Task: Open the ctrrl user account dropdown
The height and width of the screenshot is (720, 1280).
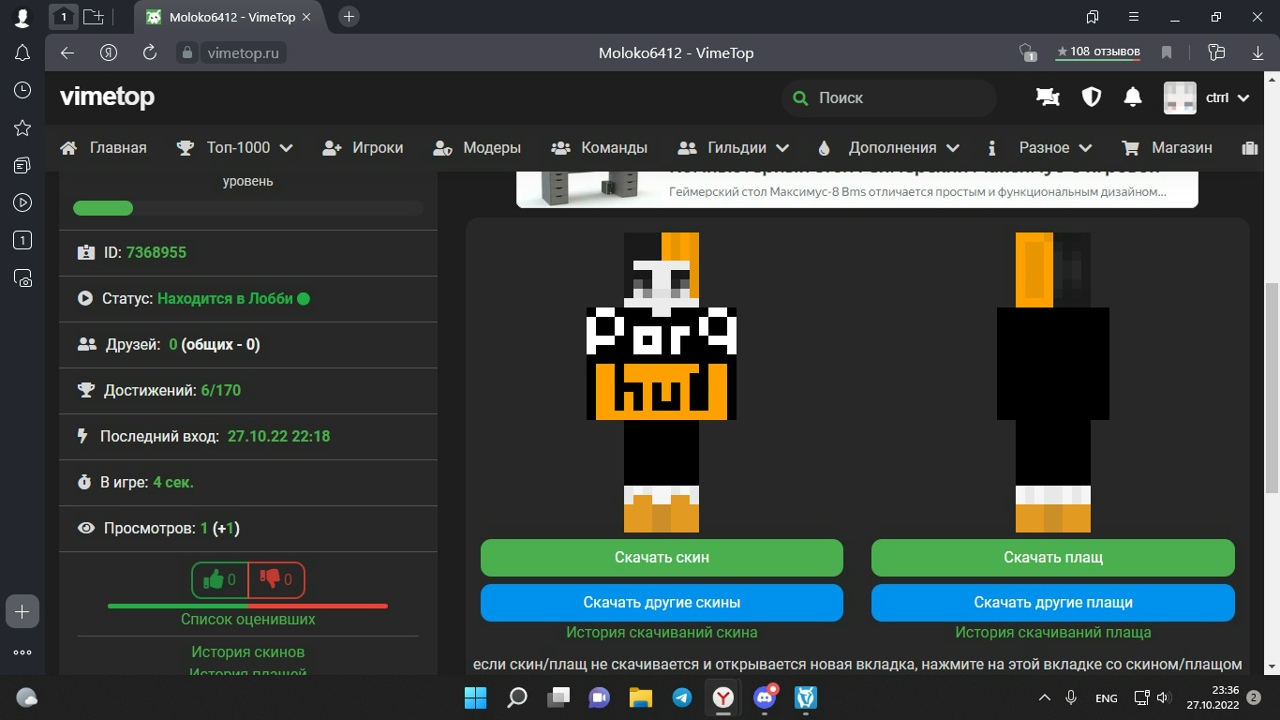Action: [1208, 98]
